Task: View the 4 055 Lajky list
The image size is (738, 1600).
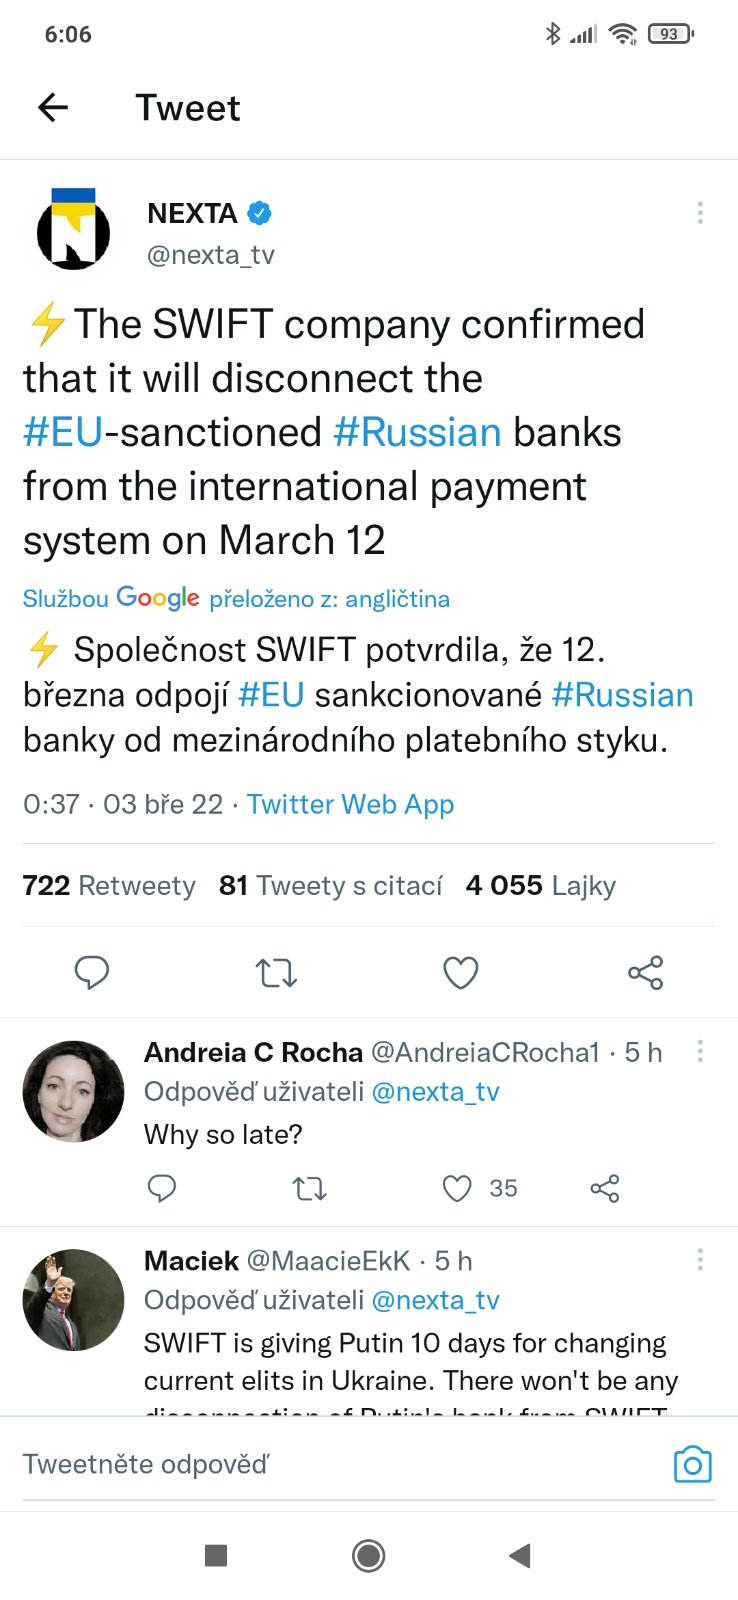Action: point(540,885)
